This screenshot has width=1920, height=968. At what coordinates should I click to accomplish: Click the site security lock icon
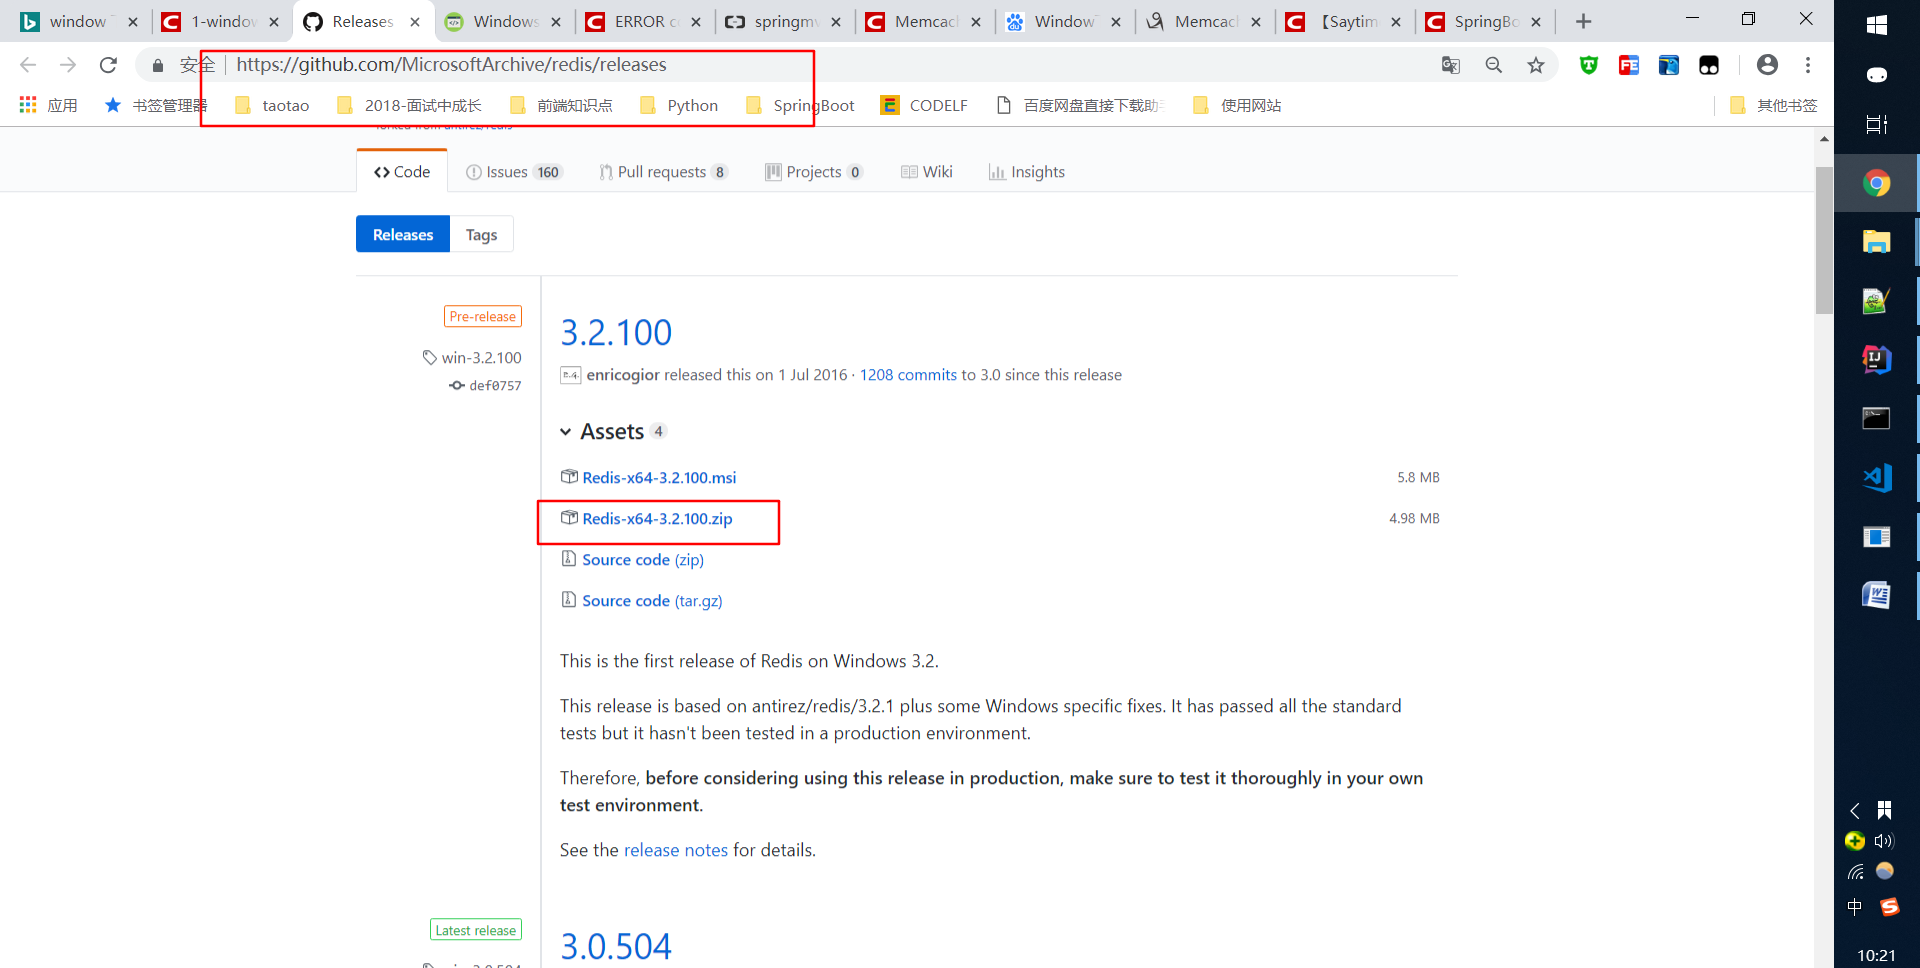[157, 65]
